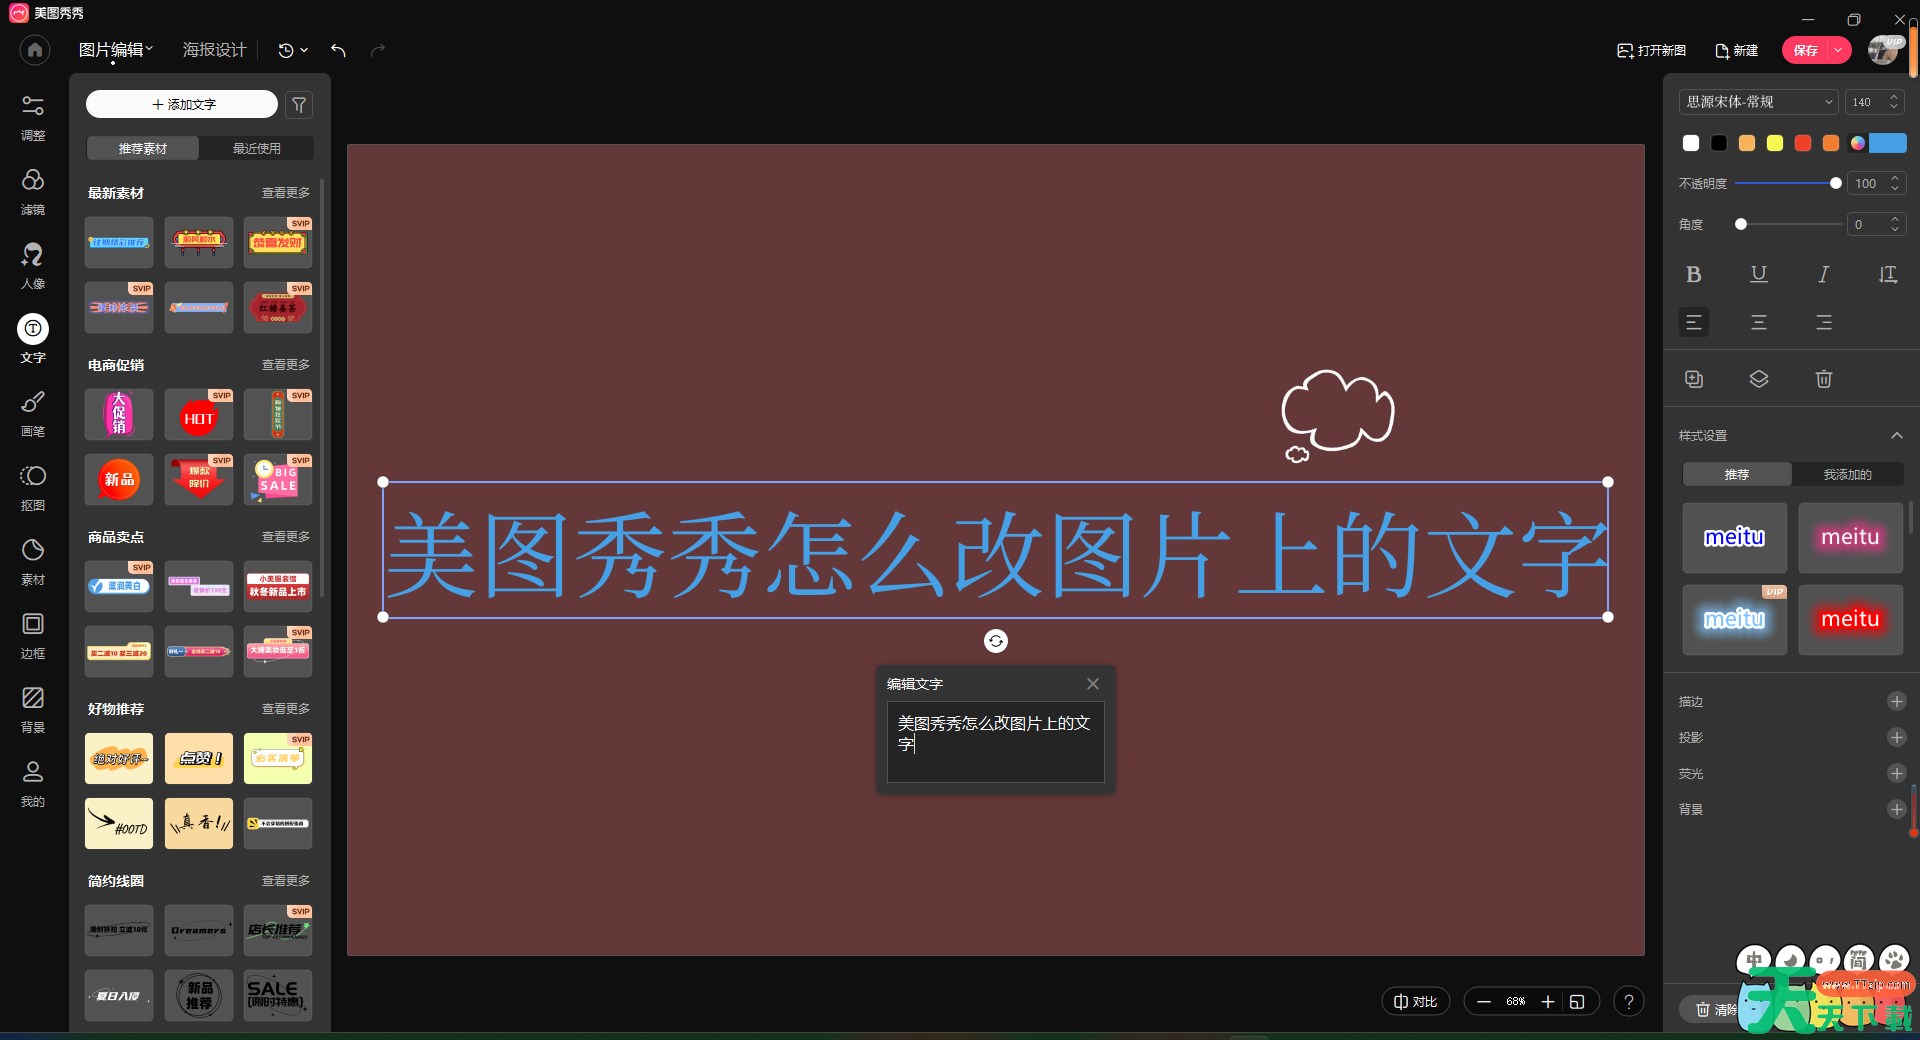Viewport: 1920px width, 1040px height.
Task: Open the material filter funnel icon
Action: coord(299,104)
